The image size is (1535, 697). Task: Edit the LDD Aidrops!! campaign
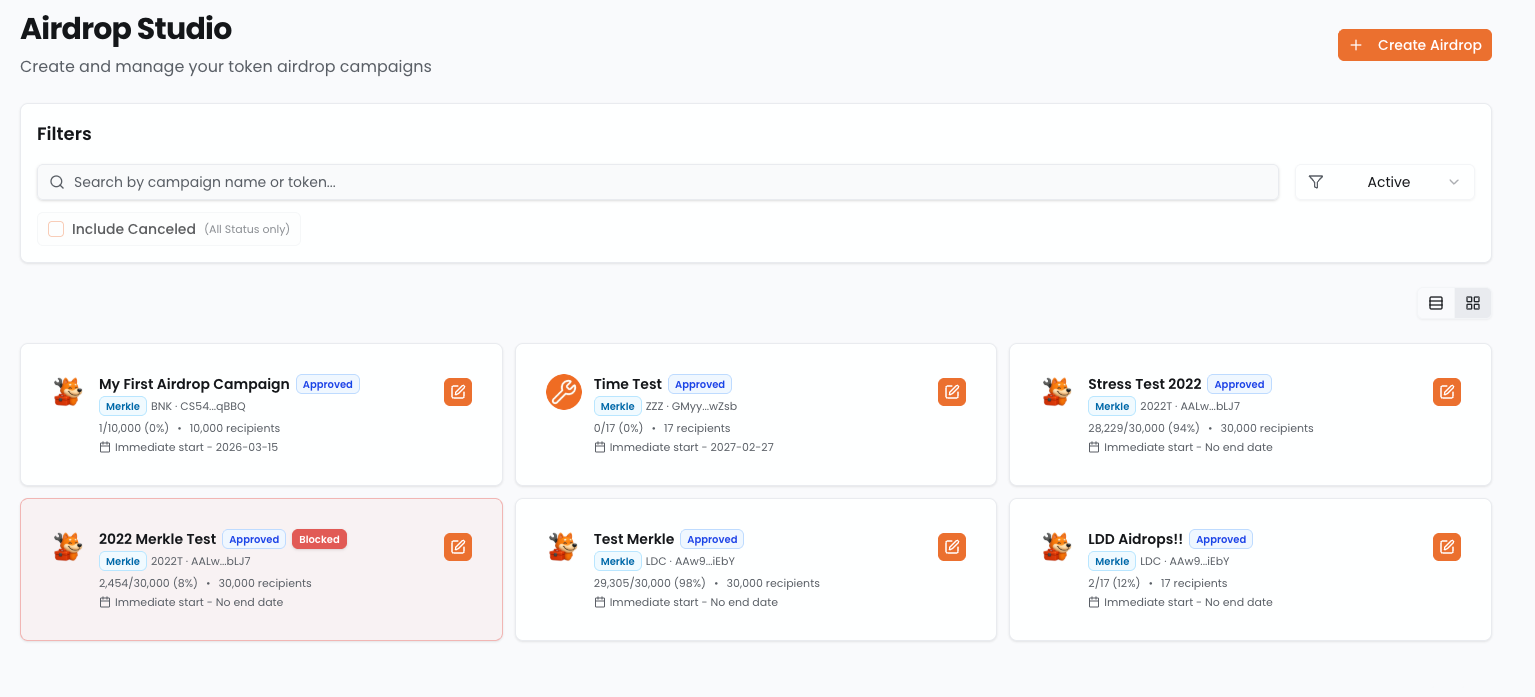click(1446, 547)
